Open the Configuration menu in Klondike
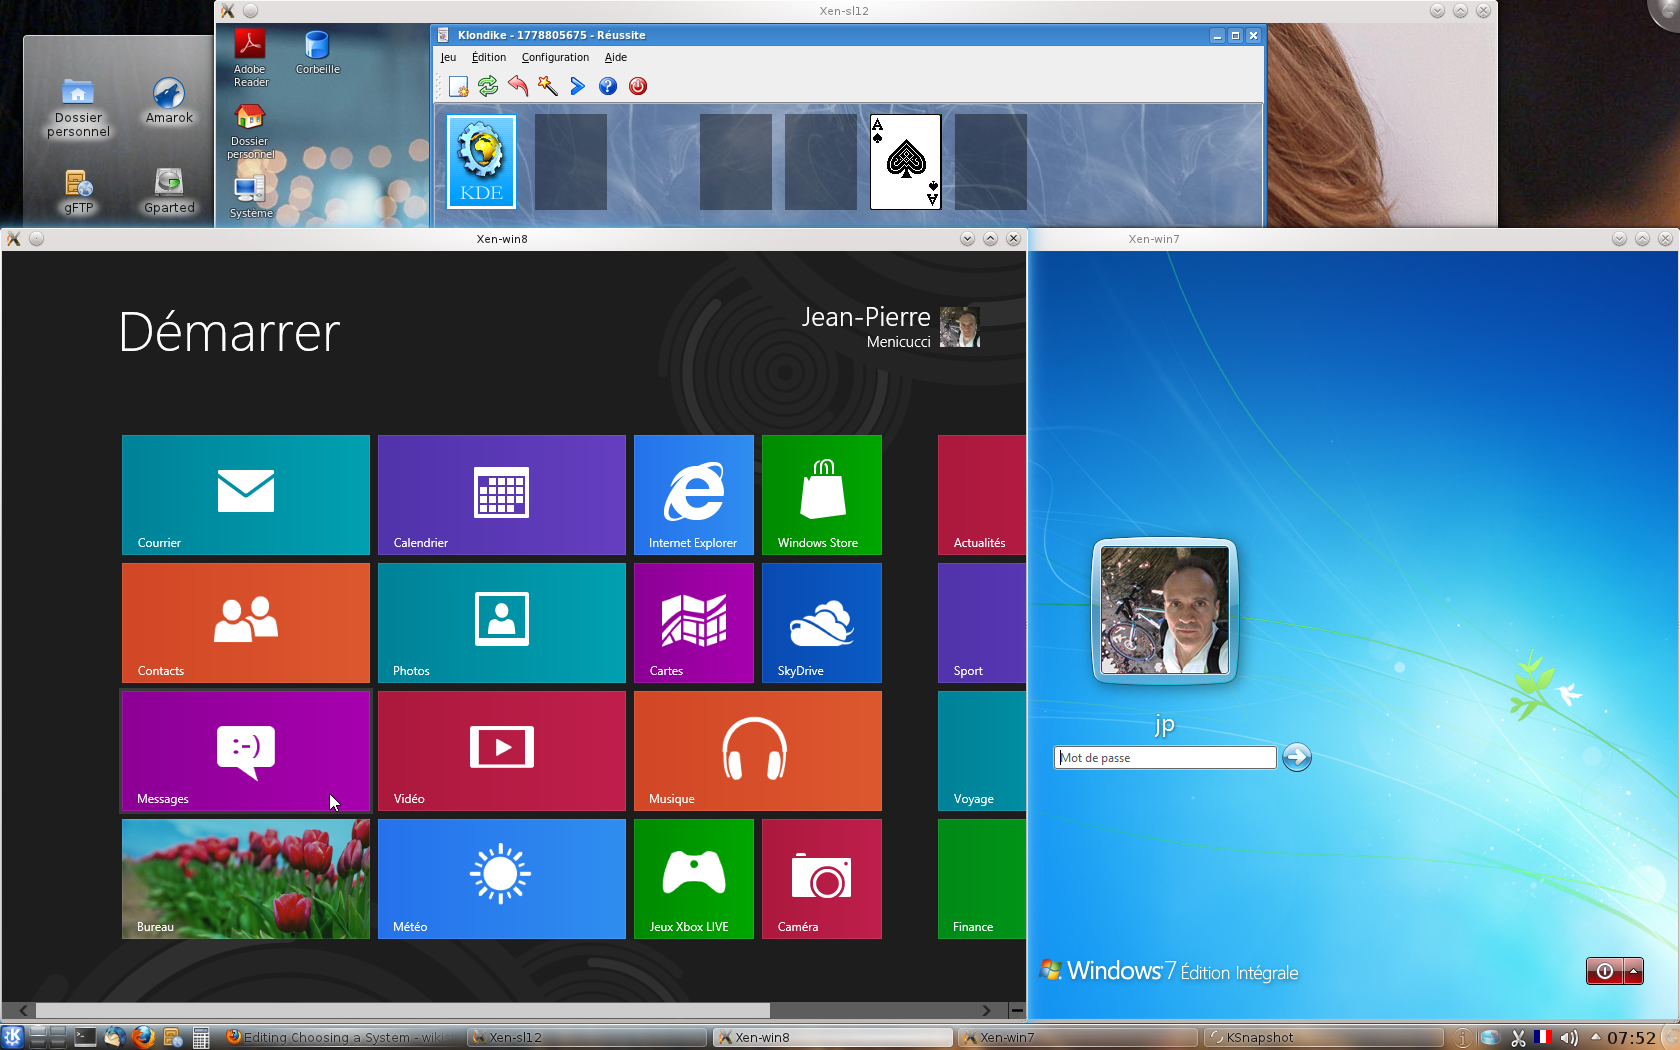Screen dimensions: 1680x1050 (555, 57)
